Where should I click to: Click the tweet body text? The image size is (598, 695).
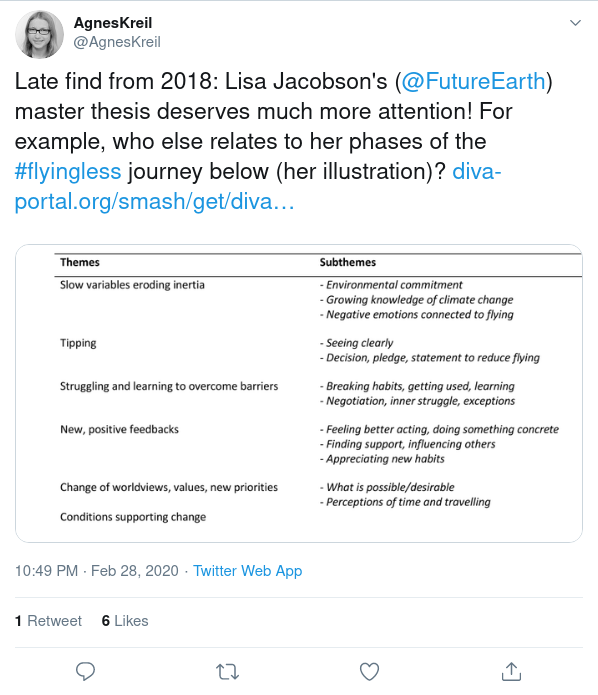284,141
